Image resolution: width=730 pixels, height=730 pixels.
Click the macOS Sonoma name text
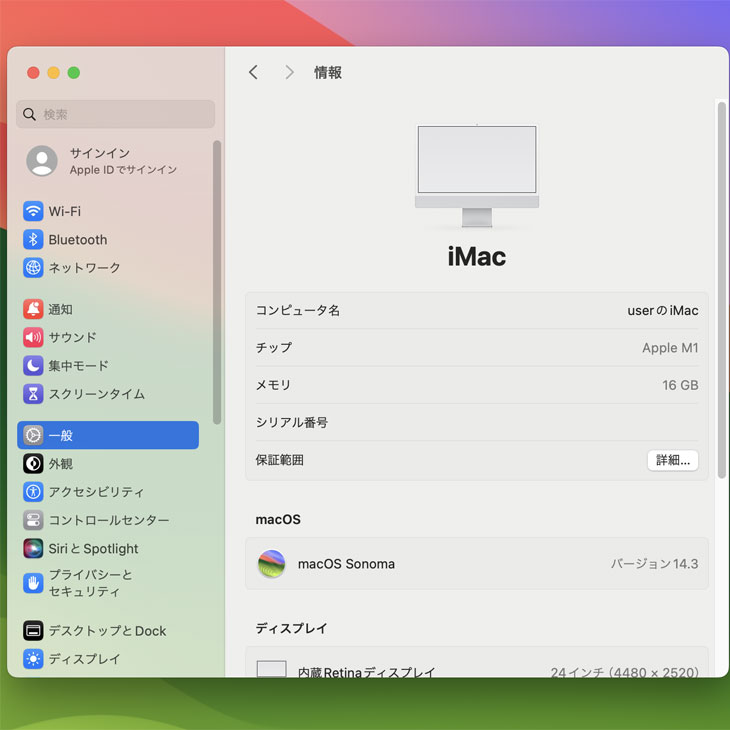point(346,564)
